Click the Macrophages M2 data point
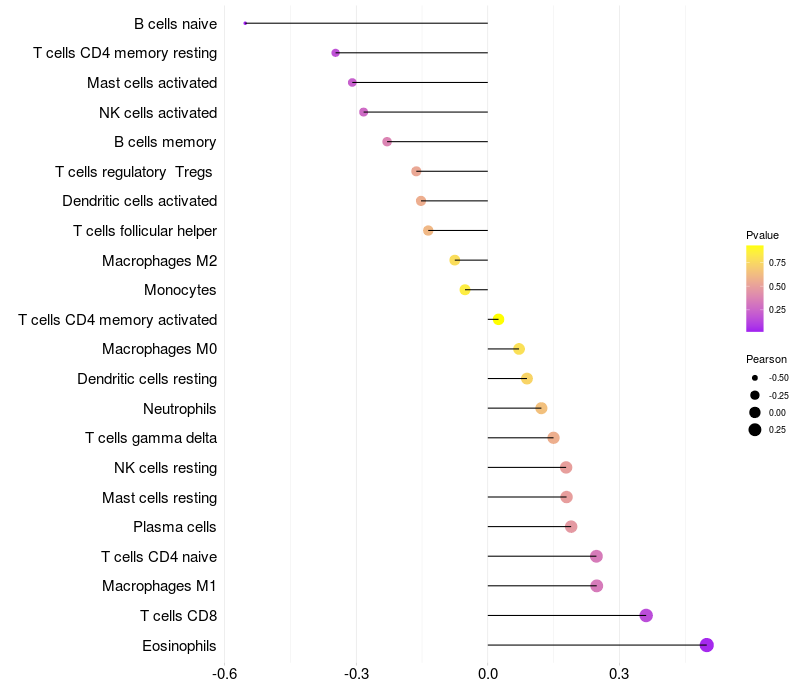This screenshot has height=700, width=800. [455, 260]
